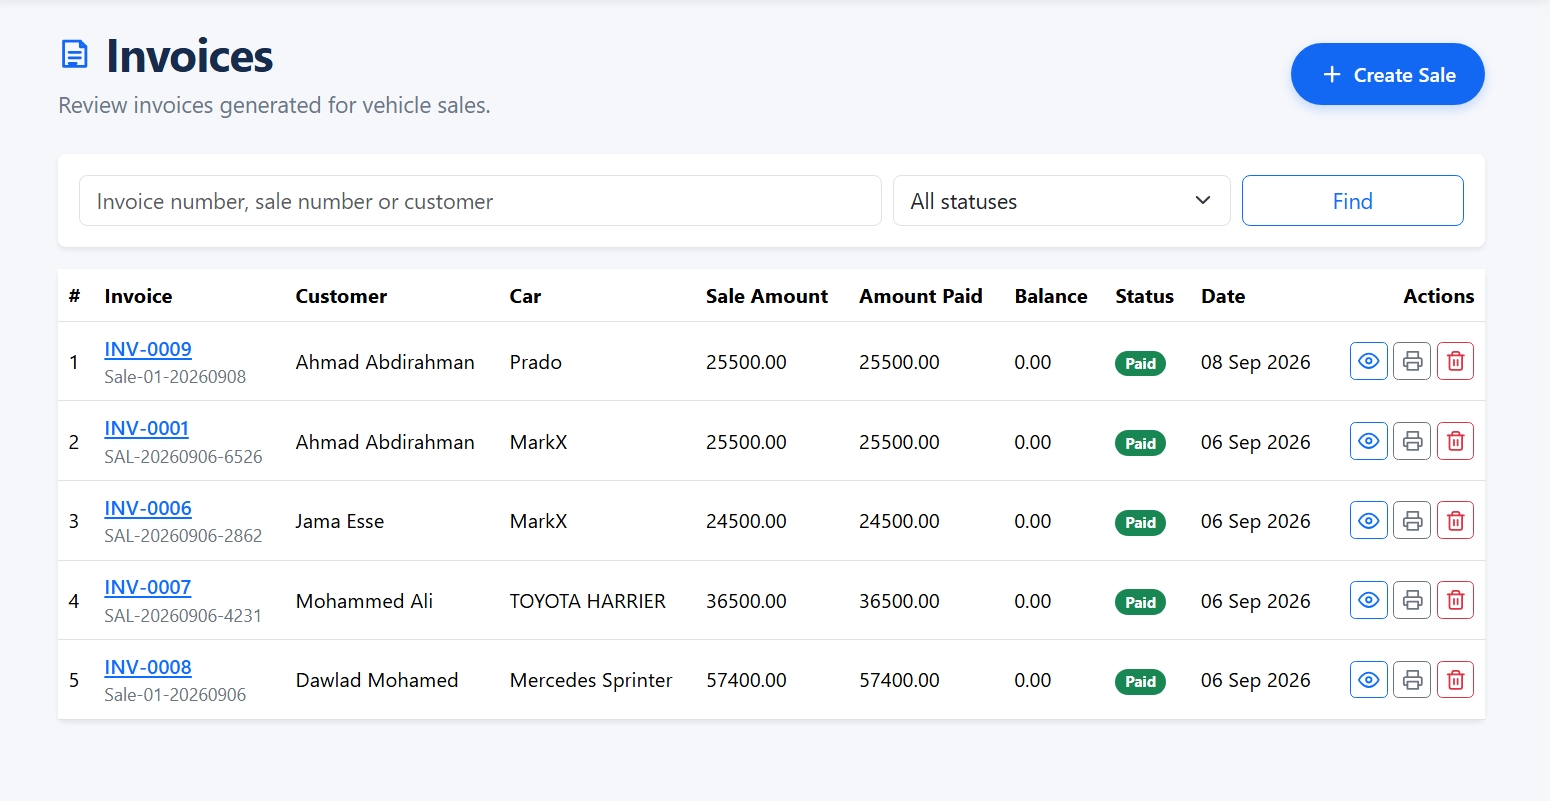Click the Invoices document icon in the heading
This screenshot has height=801, width=1550.
(x=75, y=54)
